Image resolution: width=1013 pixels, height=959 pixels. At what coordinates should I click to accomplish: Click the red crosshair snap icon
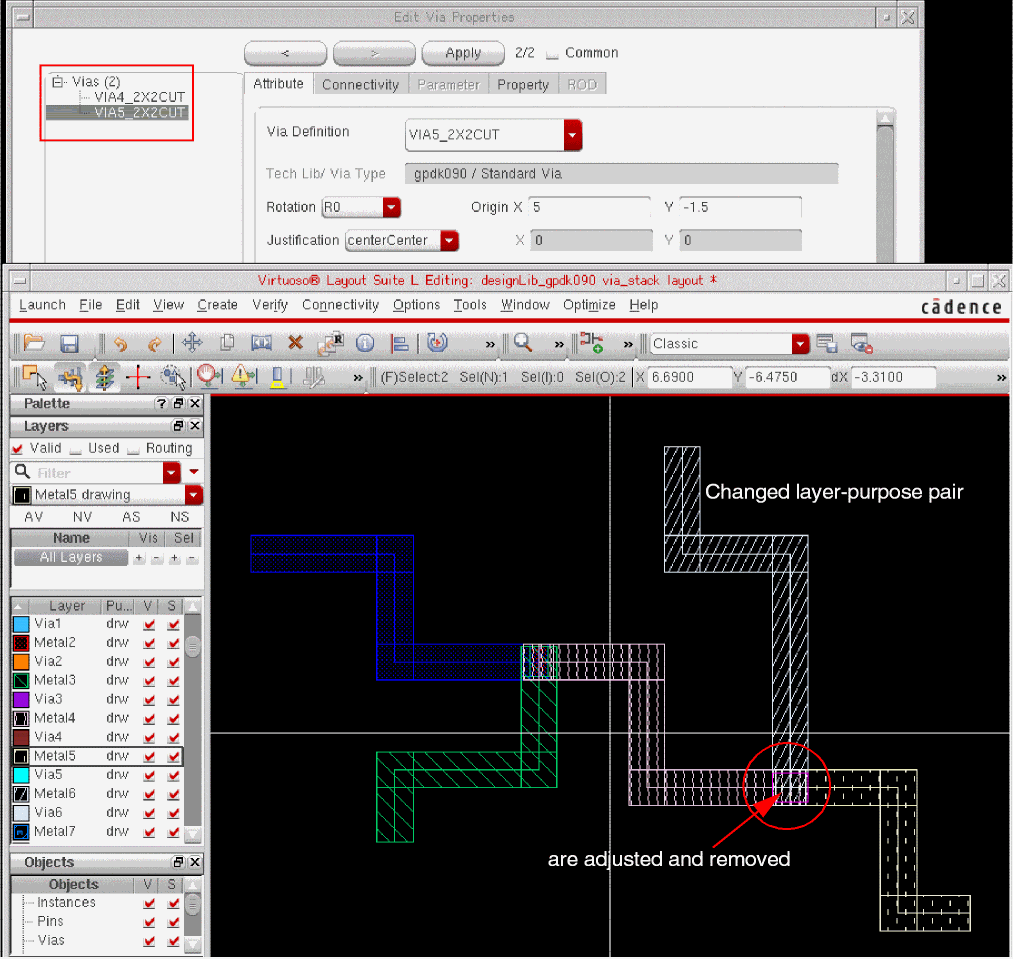point(138,377)
